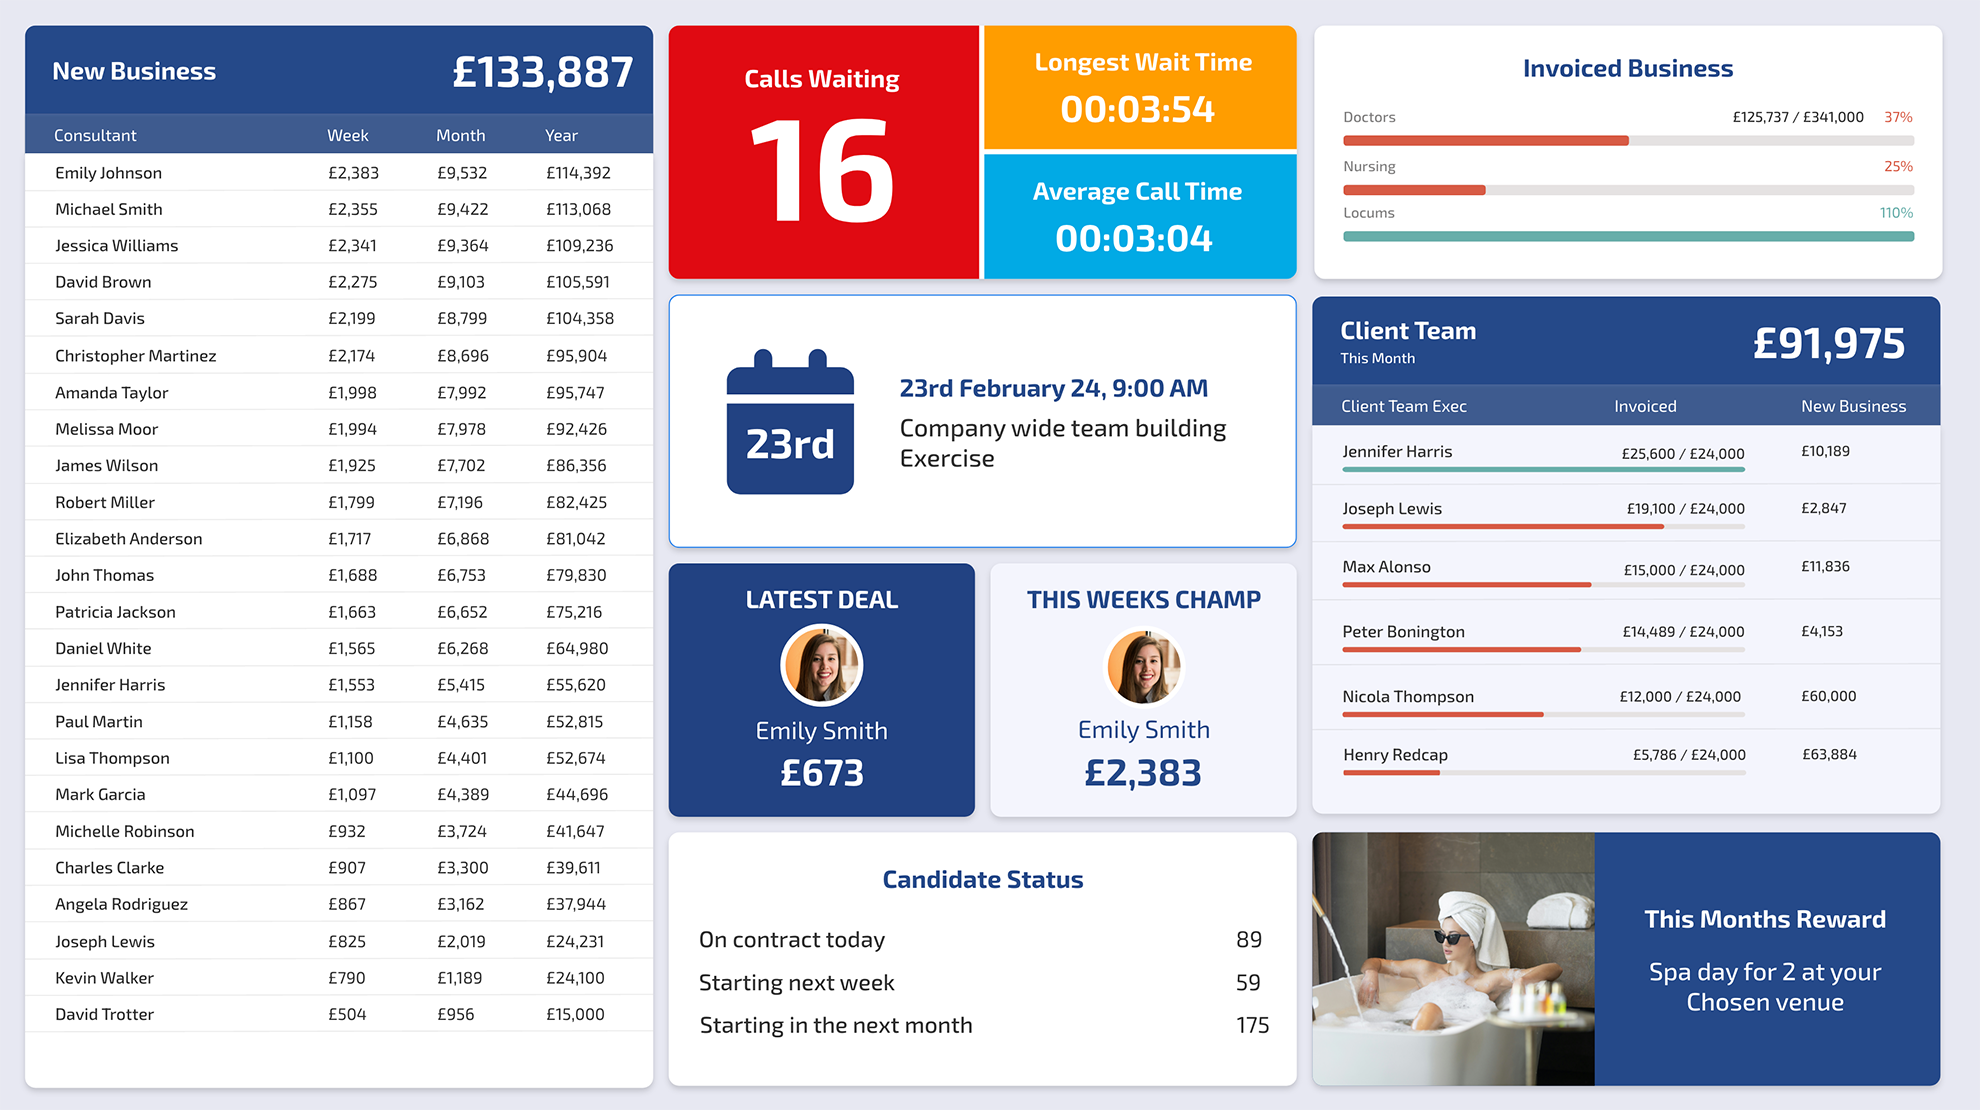The height and width of the screenshot is (1110, 1980).
Task: Select the John Thomas row
Action: [339, 575]
